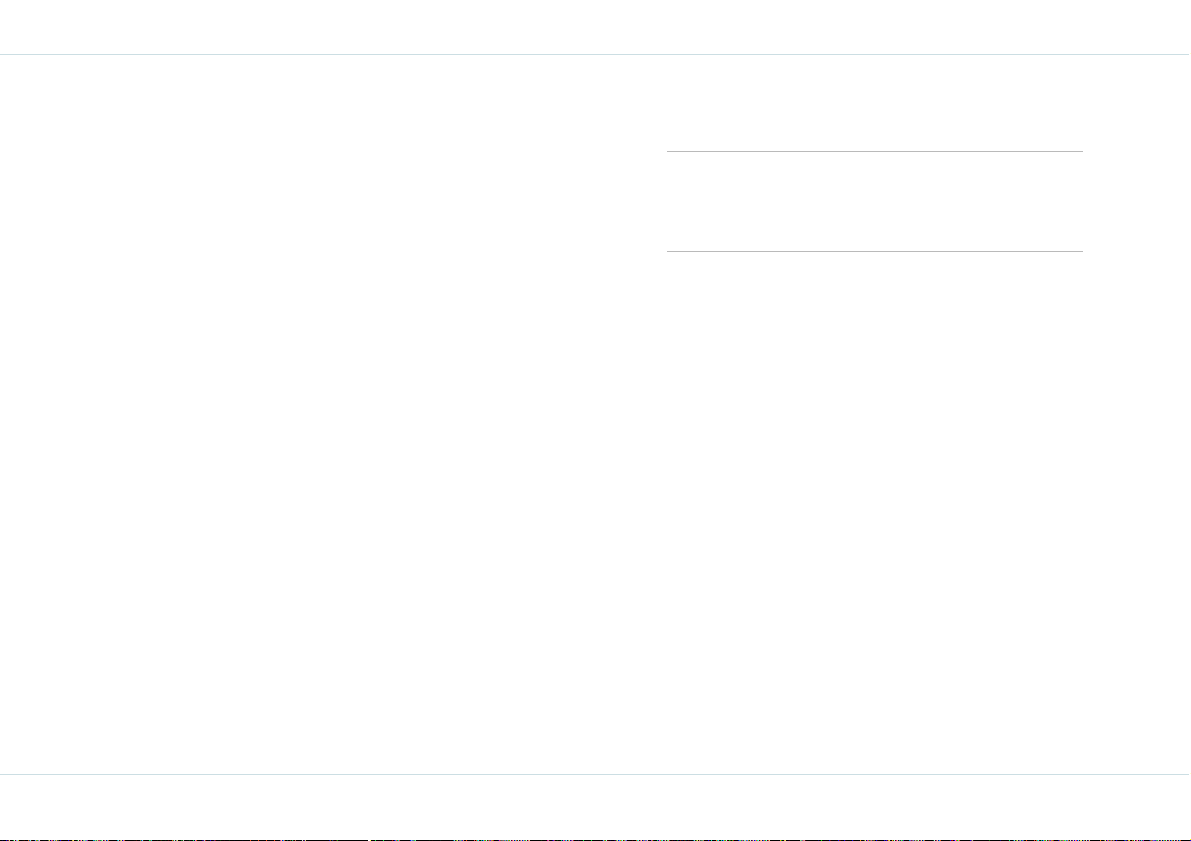This screenshot has height=841, width=1191.
Task: Click right end of bottom teal divider
Action: (1188, 774)
